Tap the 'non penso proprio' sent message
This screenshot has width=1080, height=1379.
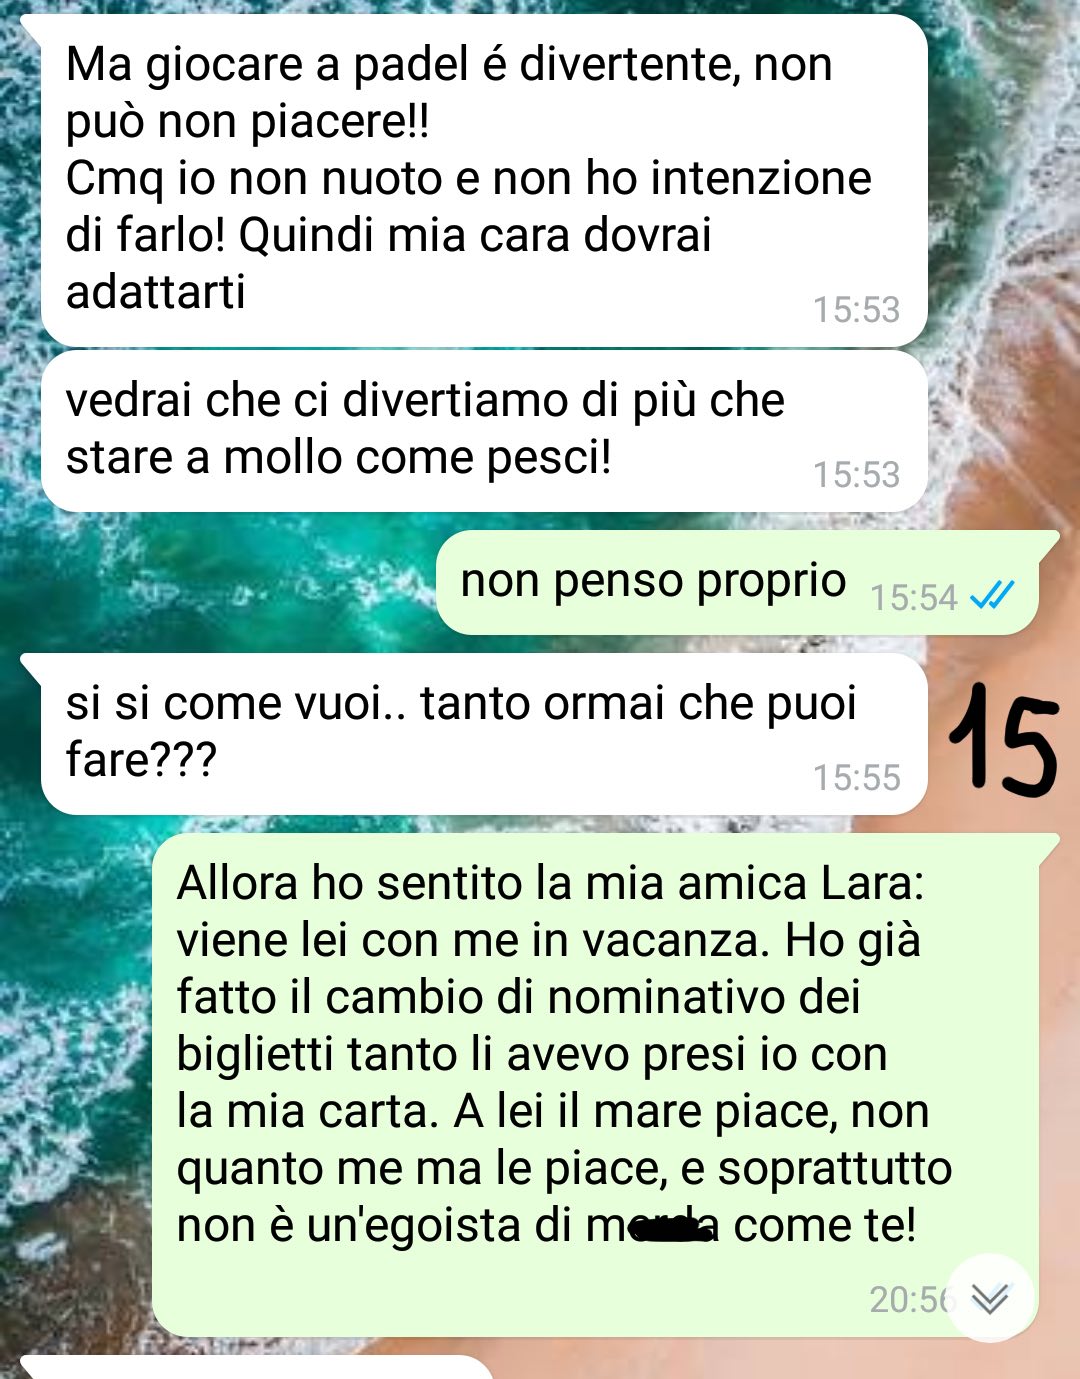pos(737,582)
